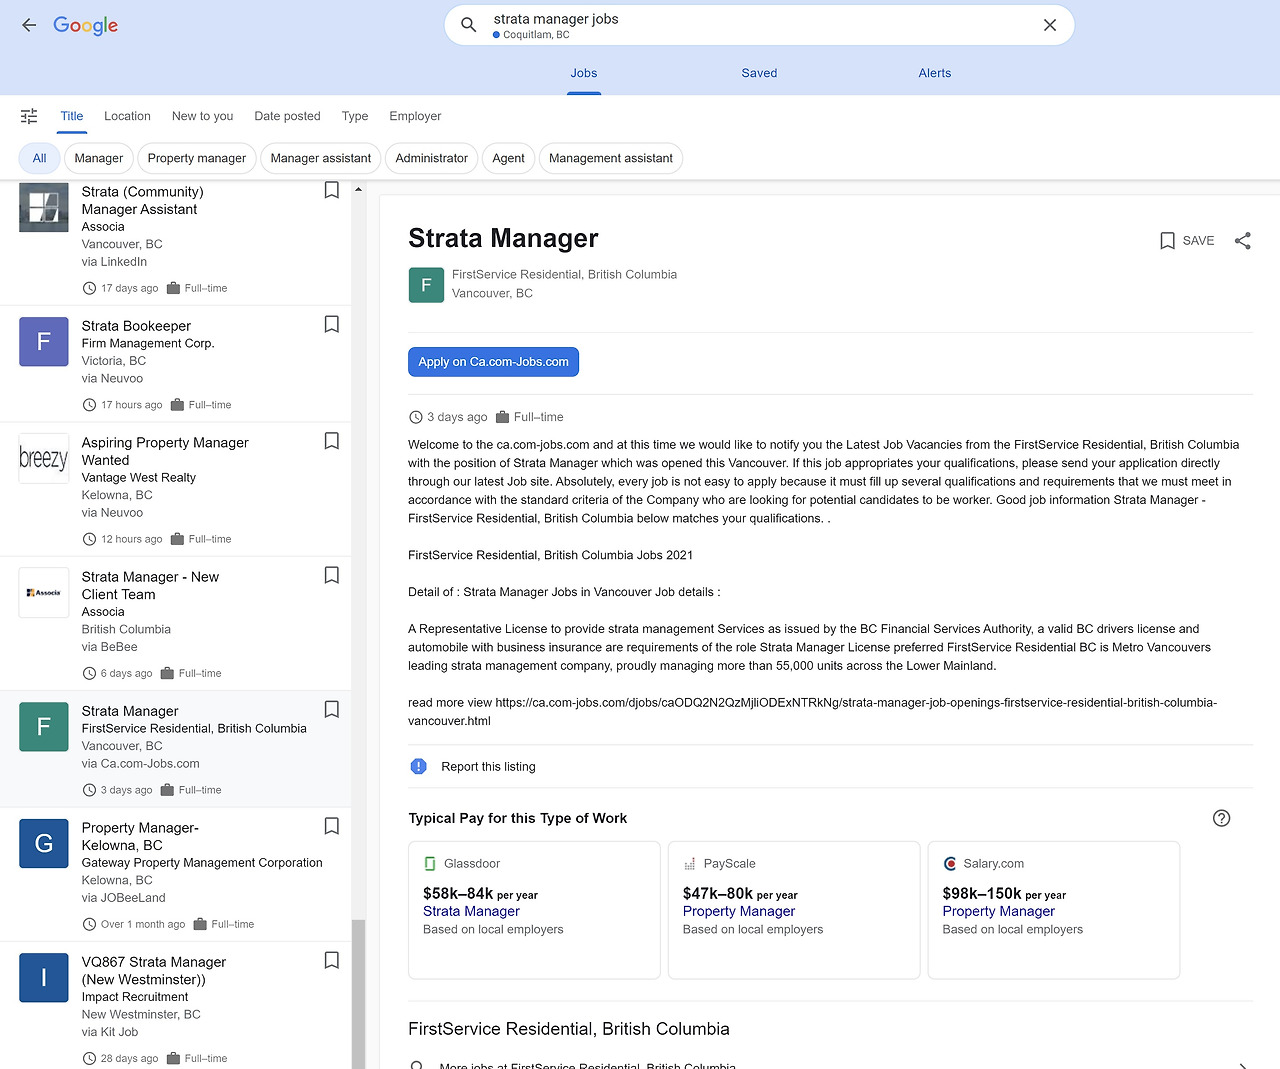Bookmark the Aspiring Property Manager Wanted job

click(332, 441)
